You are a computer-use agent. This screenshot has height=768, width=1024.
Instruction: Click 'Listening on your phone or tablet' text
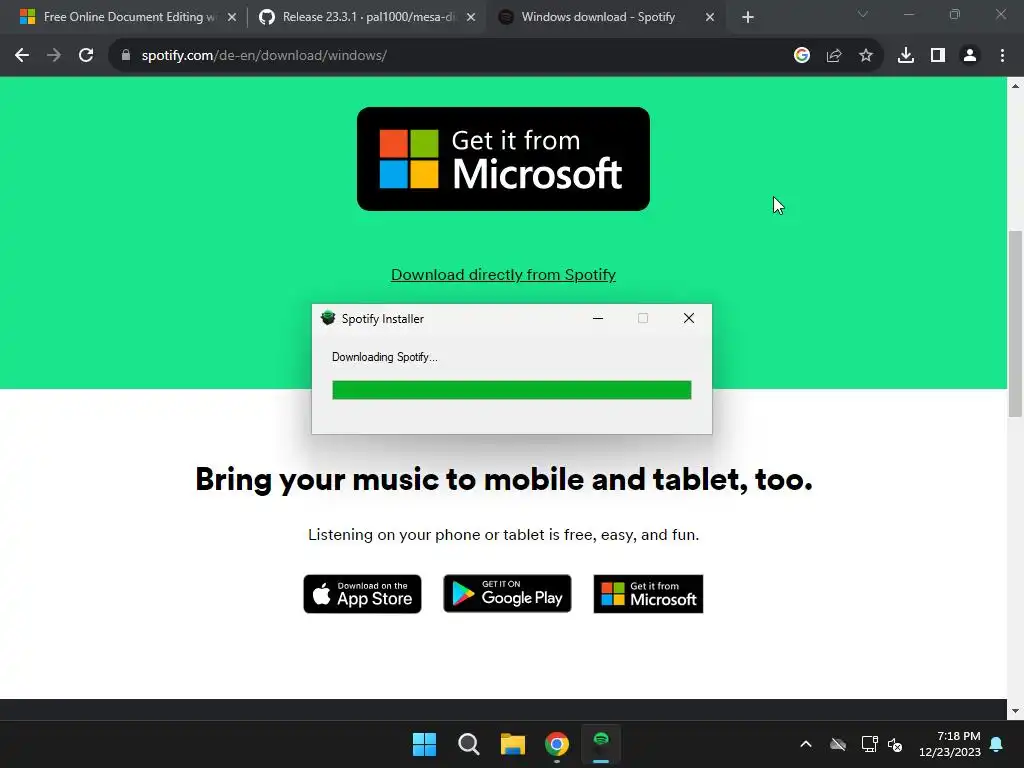pos(504,535)
